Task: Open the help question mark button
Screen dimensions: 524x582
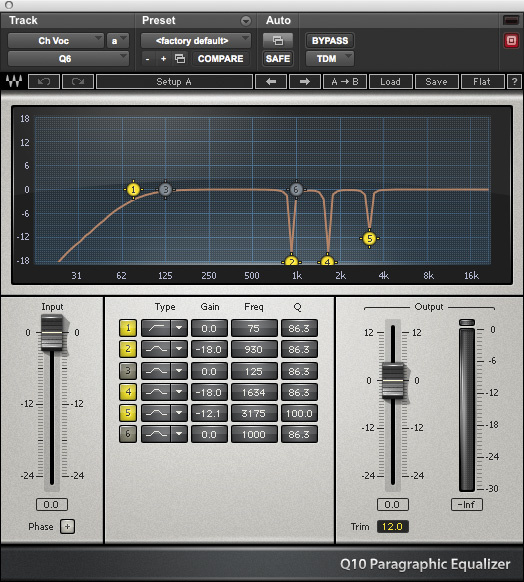Action: click(514, 82)
